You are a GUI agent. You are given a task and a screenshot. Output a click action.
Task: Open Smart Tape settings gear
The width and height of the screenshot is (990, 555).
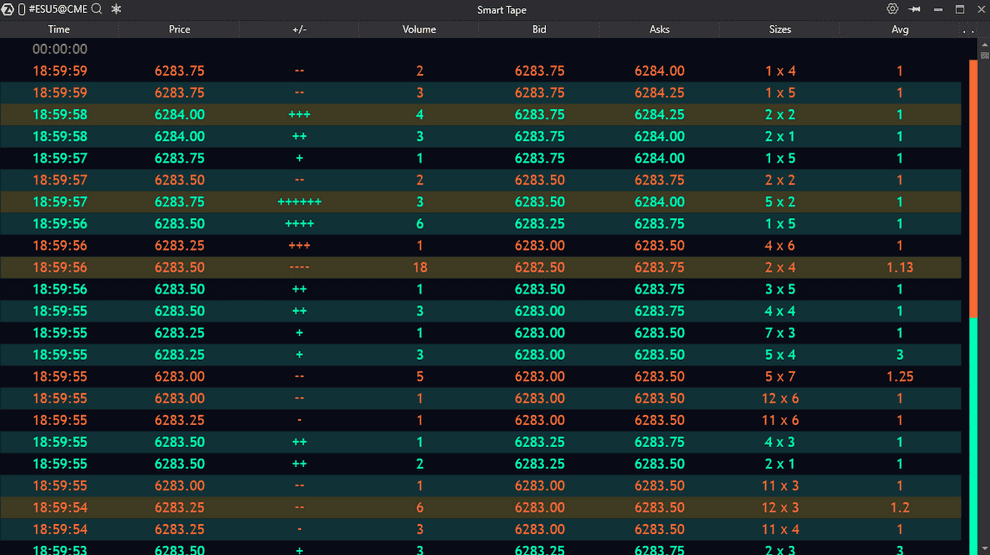coord(892,9)
